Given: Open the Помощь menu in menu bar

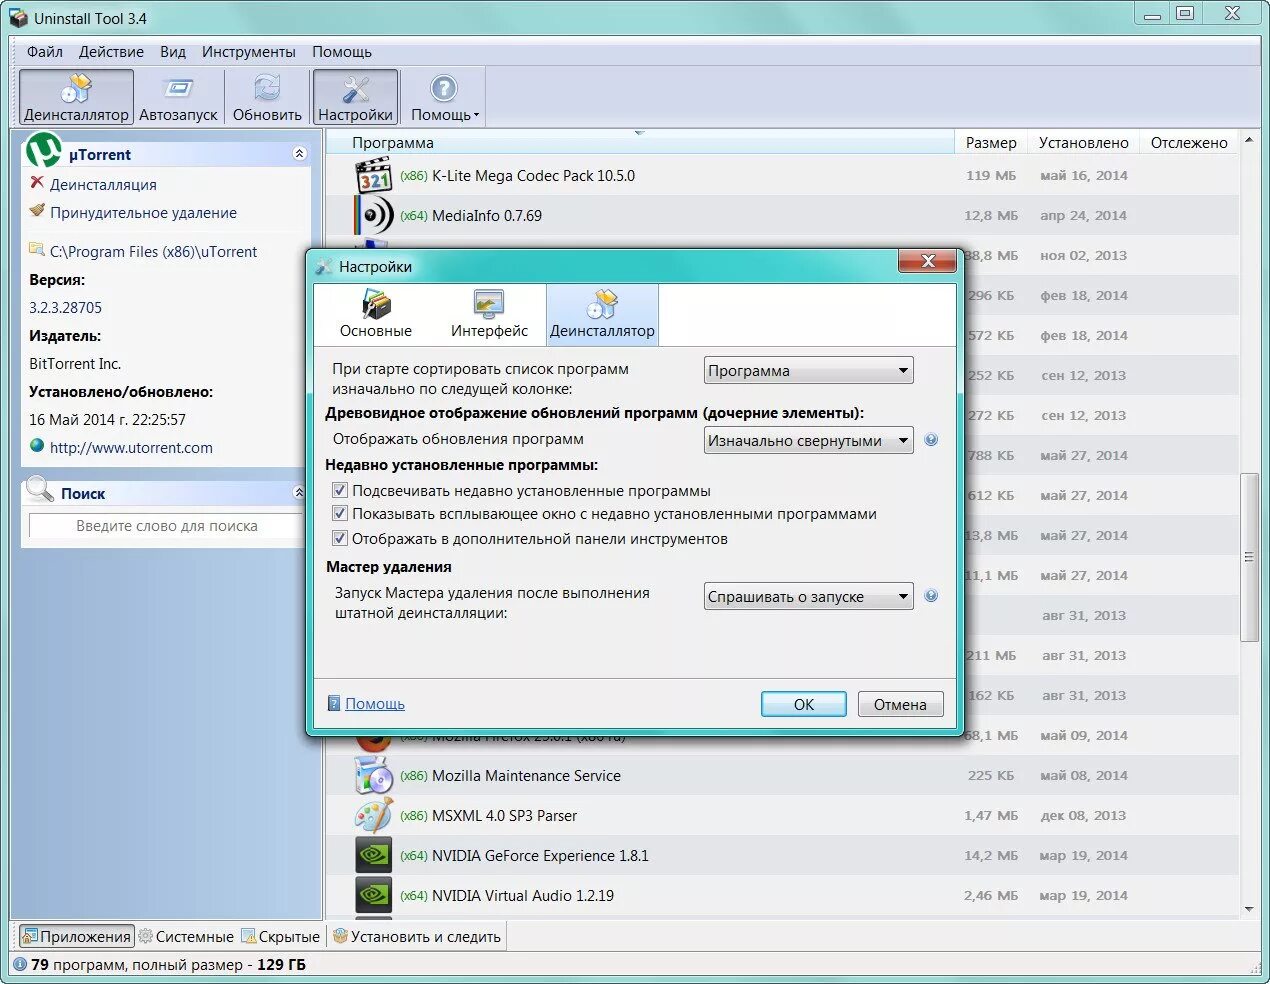Looking at the screenshot, I should pyautogui.click(x=342, y=52).
